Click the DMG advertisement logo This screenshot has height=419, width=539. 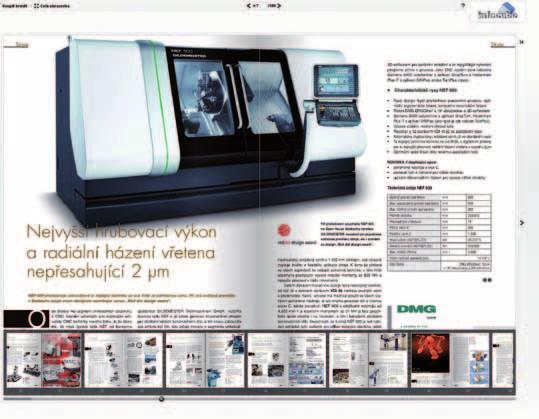coord(416,309)
